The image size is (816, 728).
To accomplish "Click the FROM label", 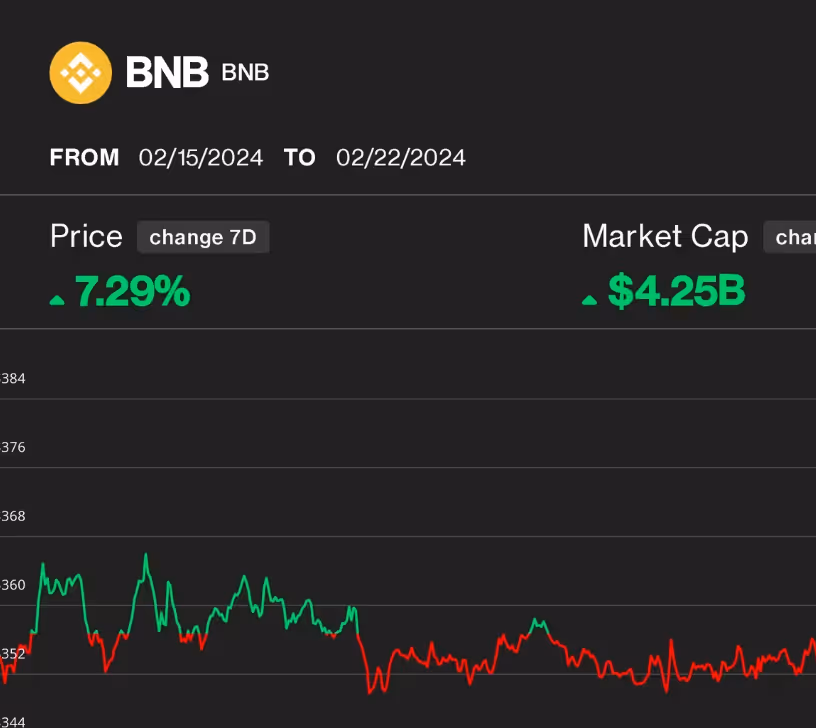I will click(84, 158).
